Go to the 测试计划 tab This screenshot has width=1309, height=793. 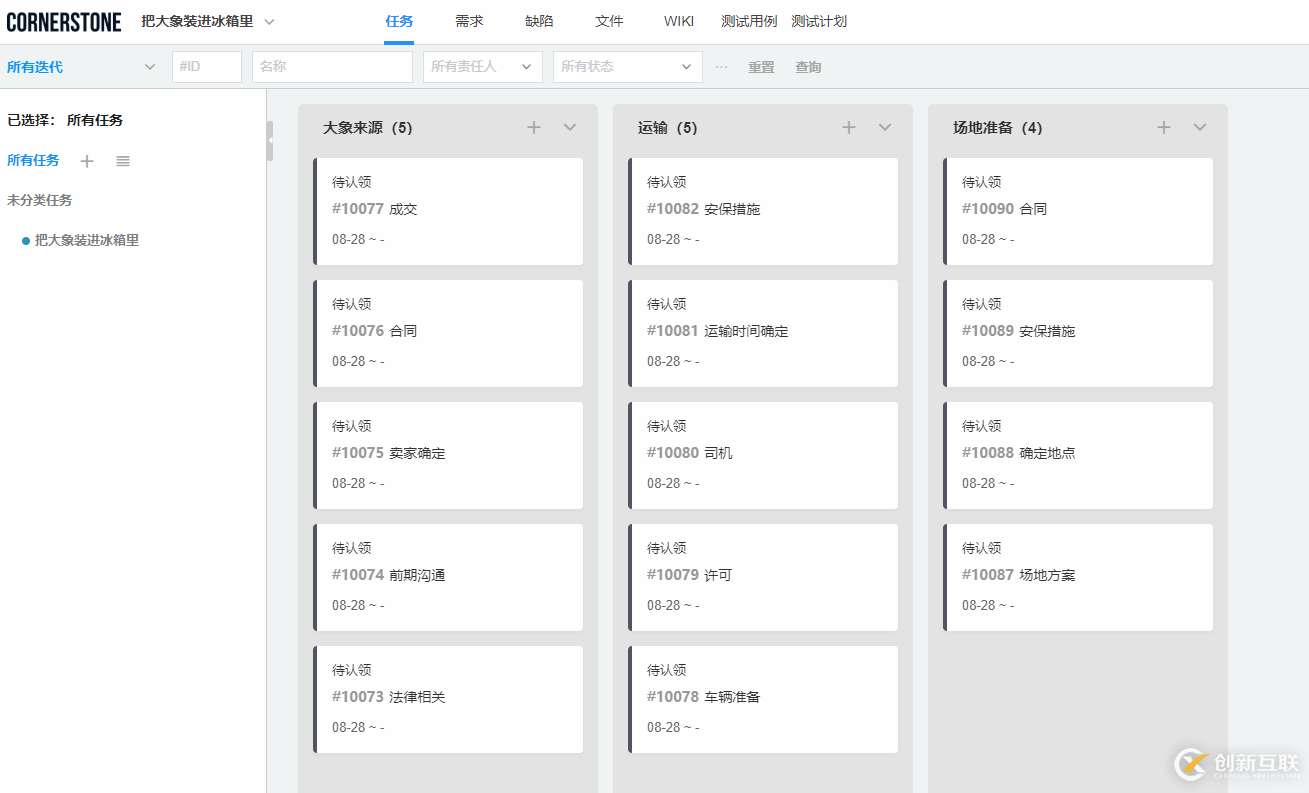coord(819,20)
